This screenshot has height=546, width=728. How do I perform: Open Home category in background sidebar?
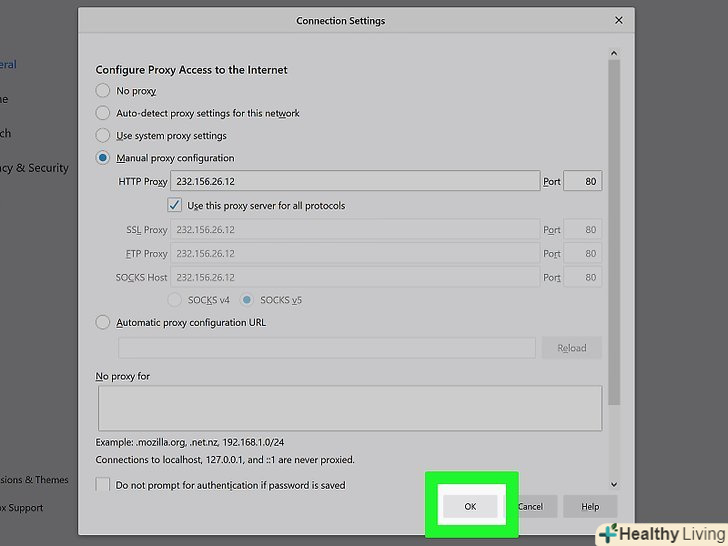tap(4, 99)
